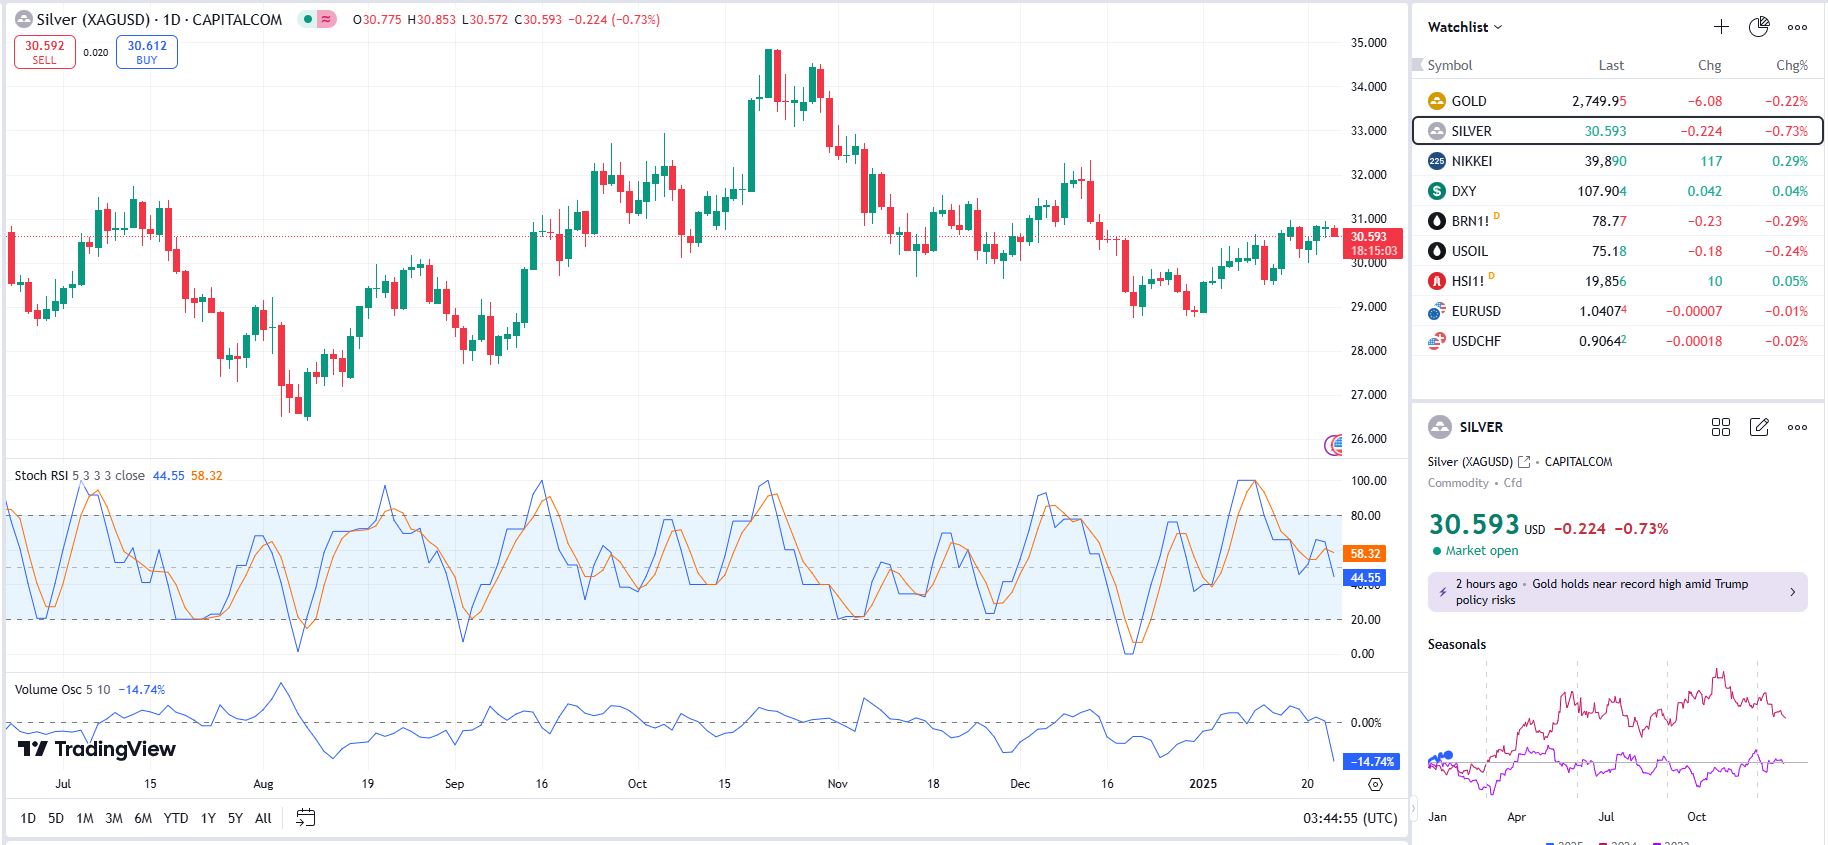
Task: Open chart scale settings gear icon
Action: click(1375, 785)
